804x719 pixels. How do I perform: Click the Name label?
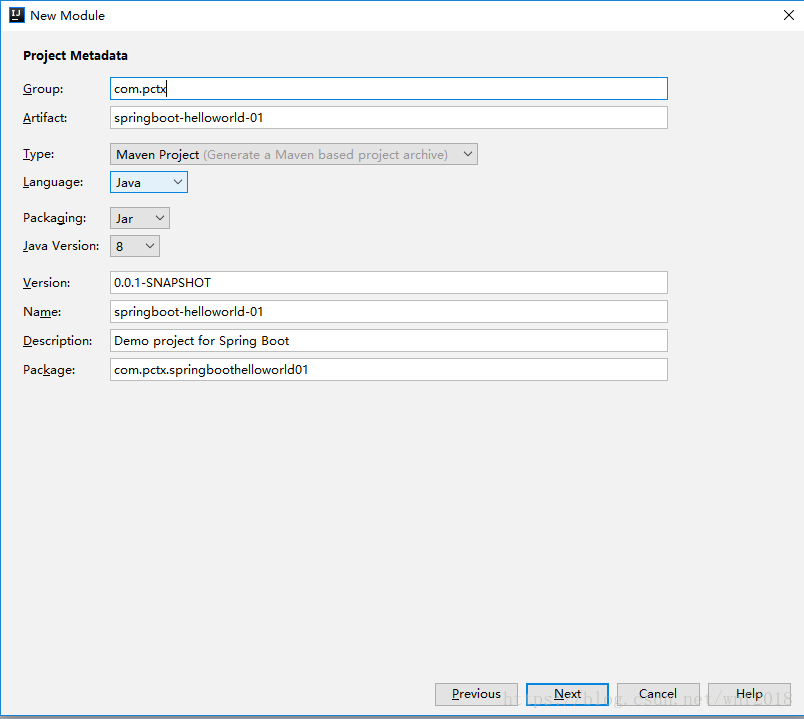[x=42, y=311]
